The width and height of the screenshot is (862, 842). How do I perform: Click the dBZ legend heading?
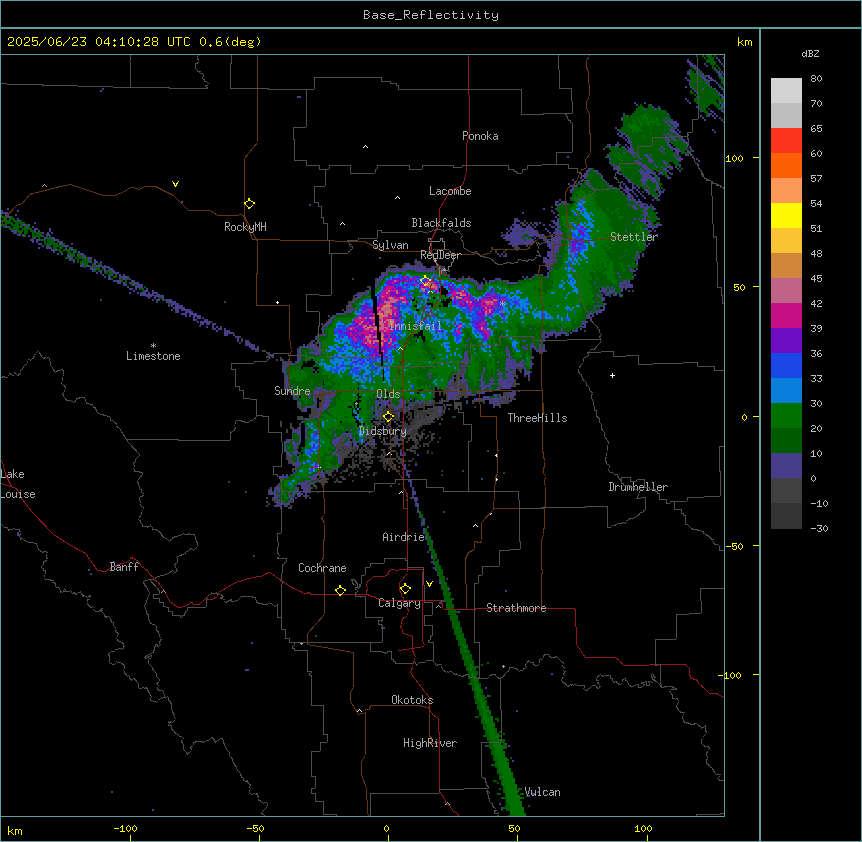[810, 54]
